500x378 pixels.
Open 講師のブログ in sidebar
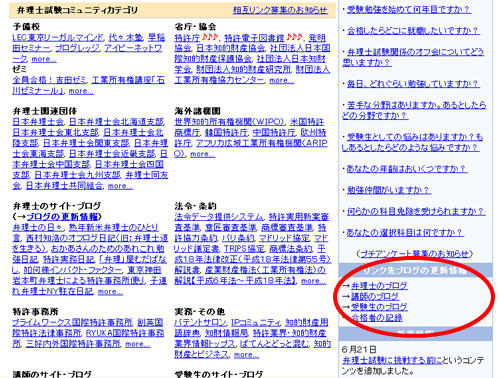[x=375, y=296]
